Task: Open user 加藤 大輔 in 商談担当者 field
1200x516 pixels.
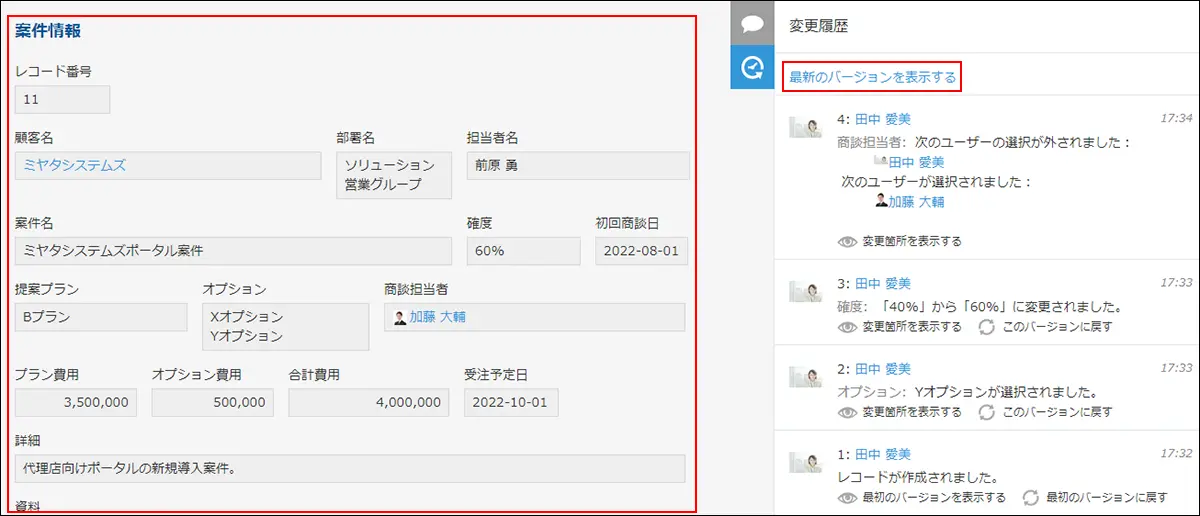Action: click(437, 317)
